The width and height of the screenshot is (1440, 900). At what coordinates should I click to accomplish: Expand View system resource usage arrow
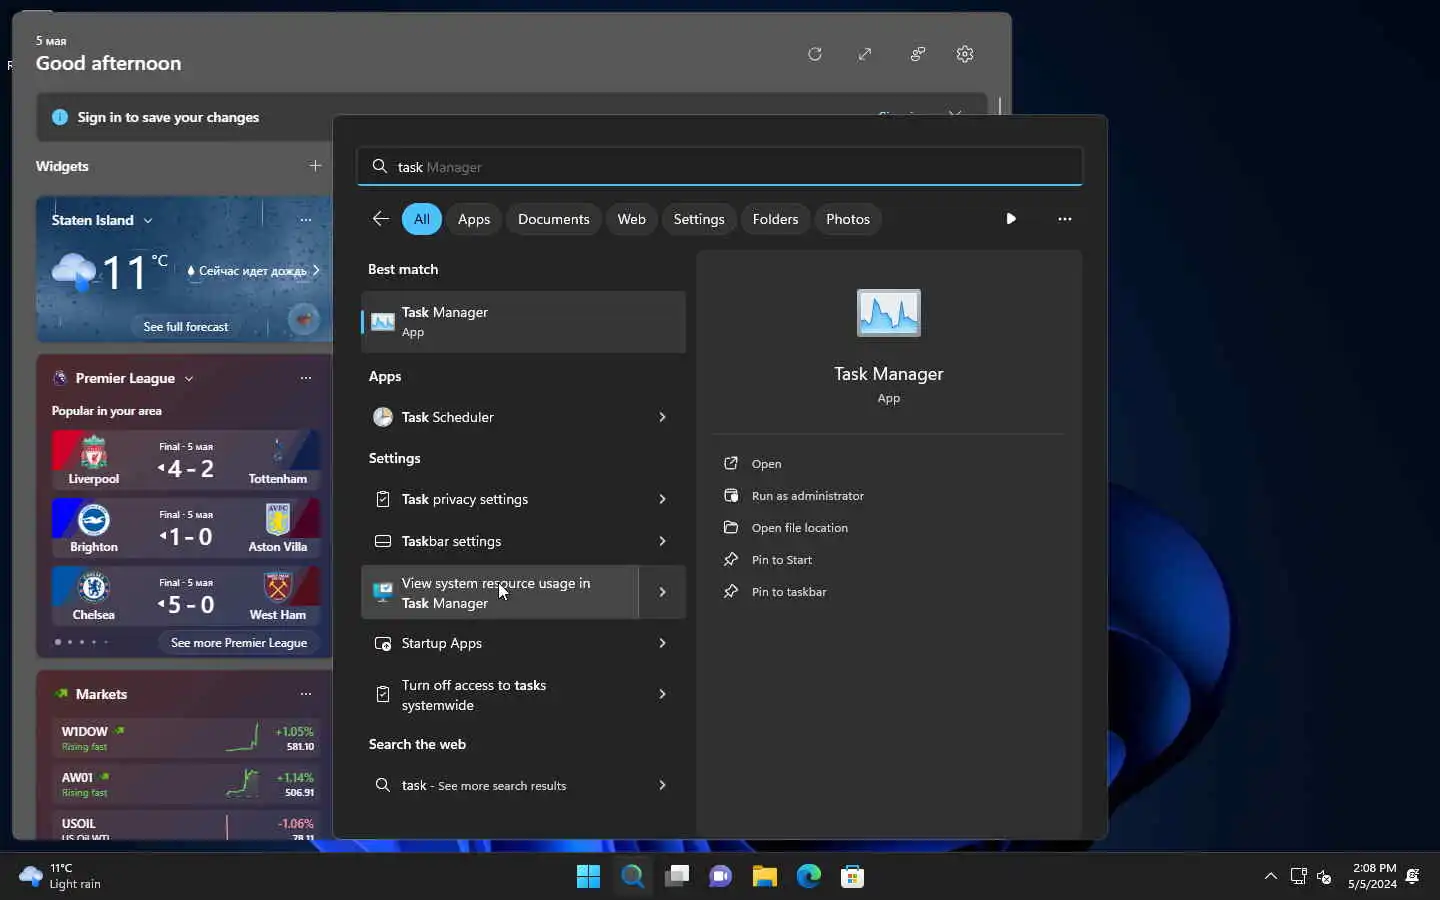[662, 592]
